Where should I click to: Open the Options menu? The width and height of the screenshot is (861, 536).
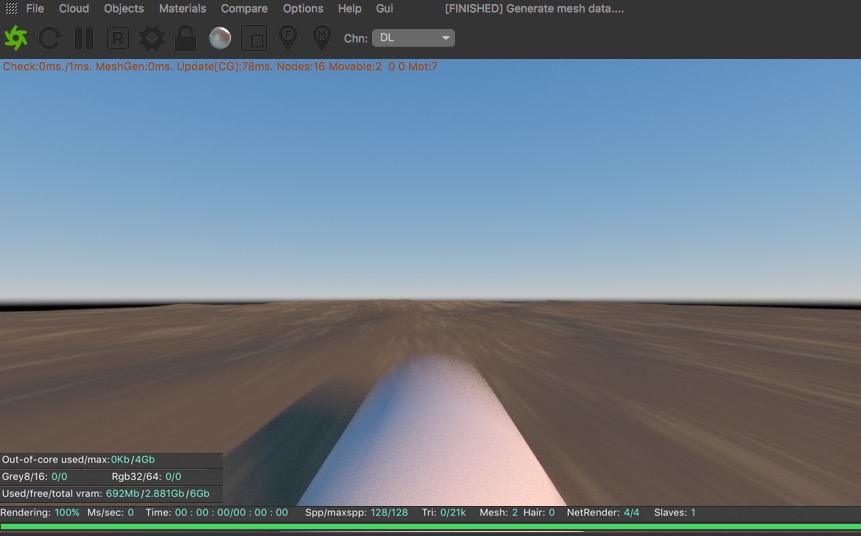point(303,8)
